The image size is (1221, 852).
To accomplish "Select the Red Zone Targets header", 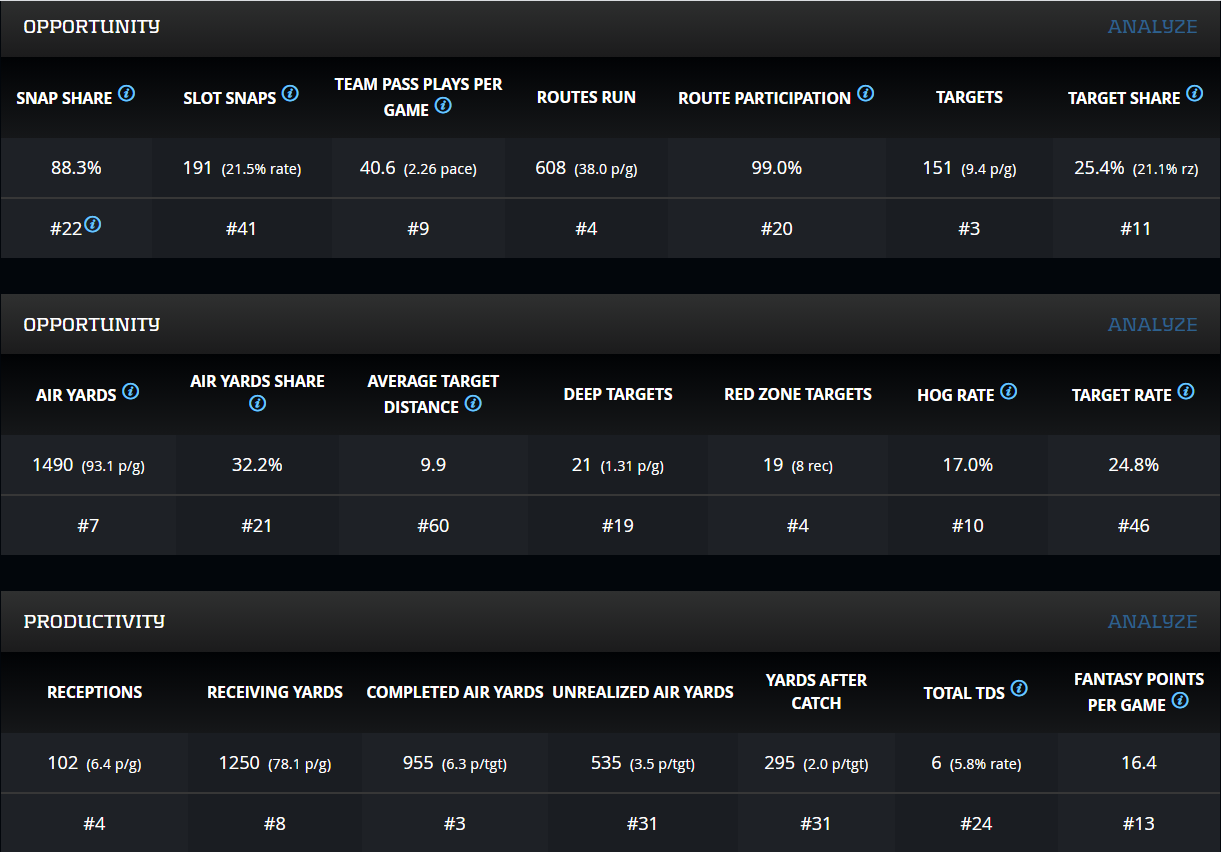I will (798, 394).
